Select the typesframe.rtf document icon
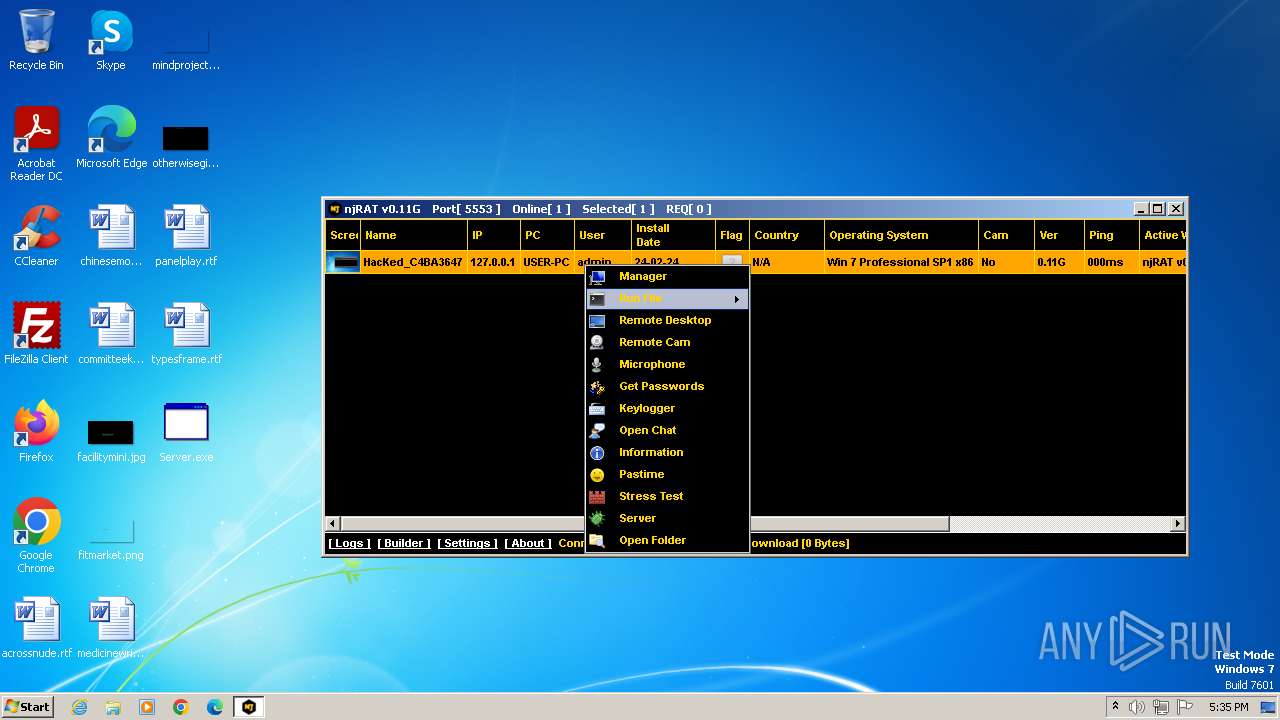Screen dimensions: 1280x720 (x=186, y=334)
